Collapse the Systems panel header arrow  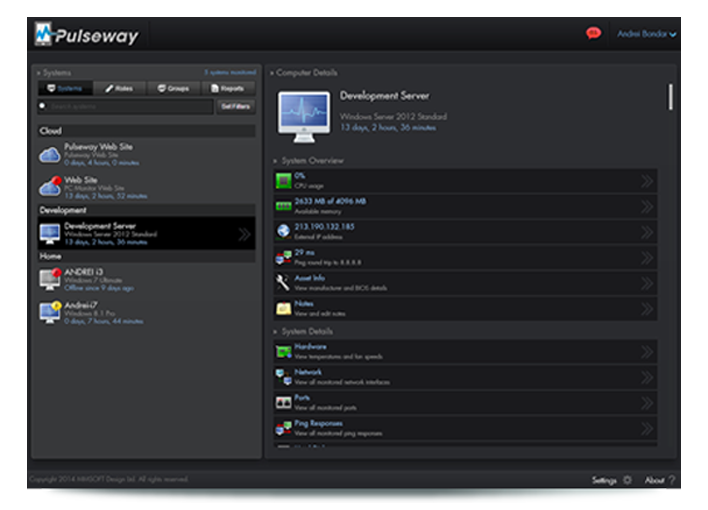pyautogui.click(x=38, y=73)
